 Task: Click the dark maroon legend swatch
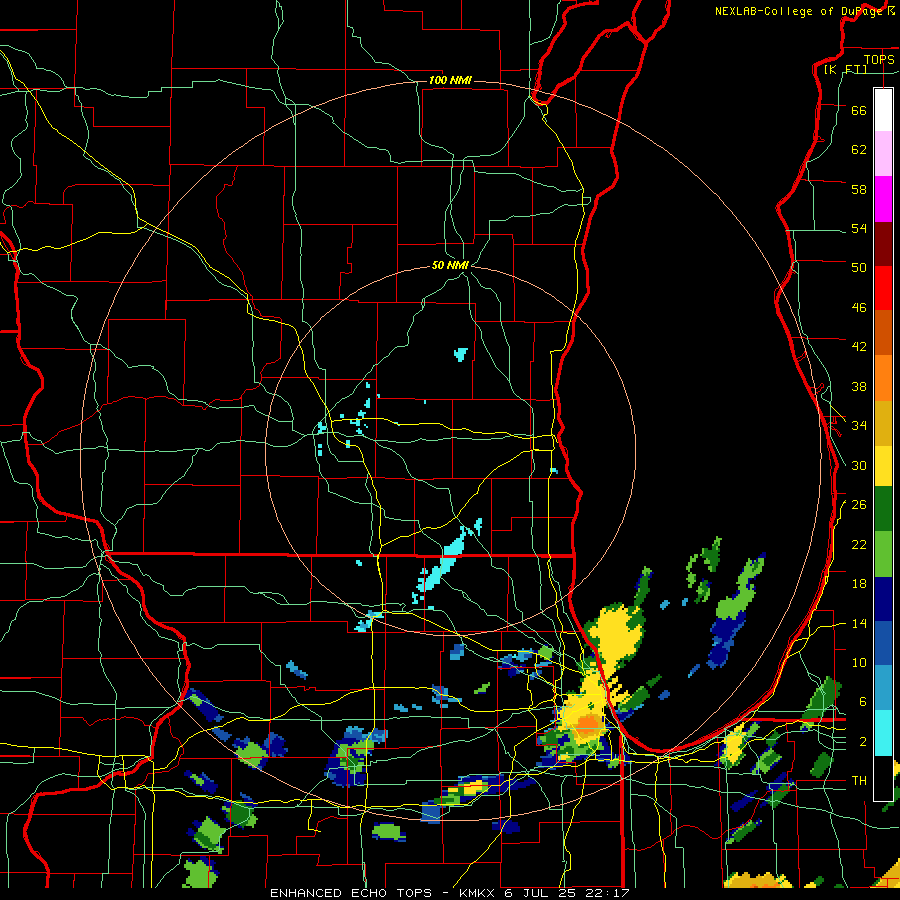pos(883,244)
